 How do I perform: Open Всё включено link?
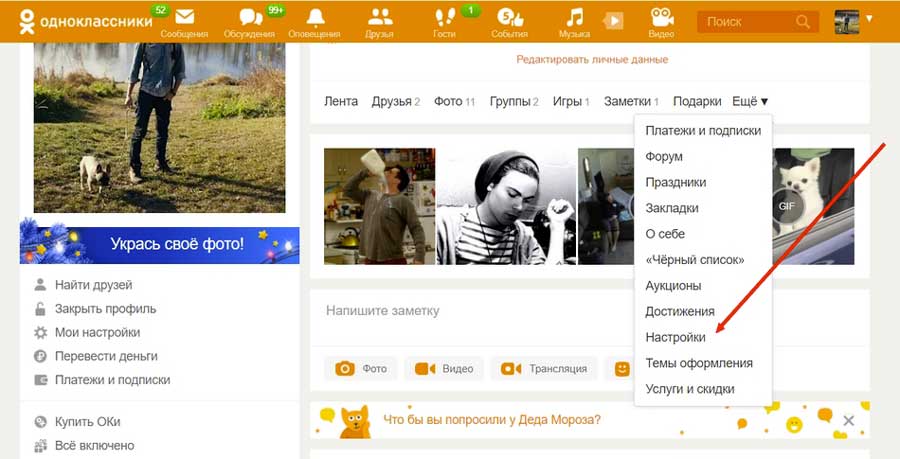coord(95,446)
